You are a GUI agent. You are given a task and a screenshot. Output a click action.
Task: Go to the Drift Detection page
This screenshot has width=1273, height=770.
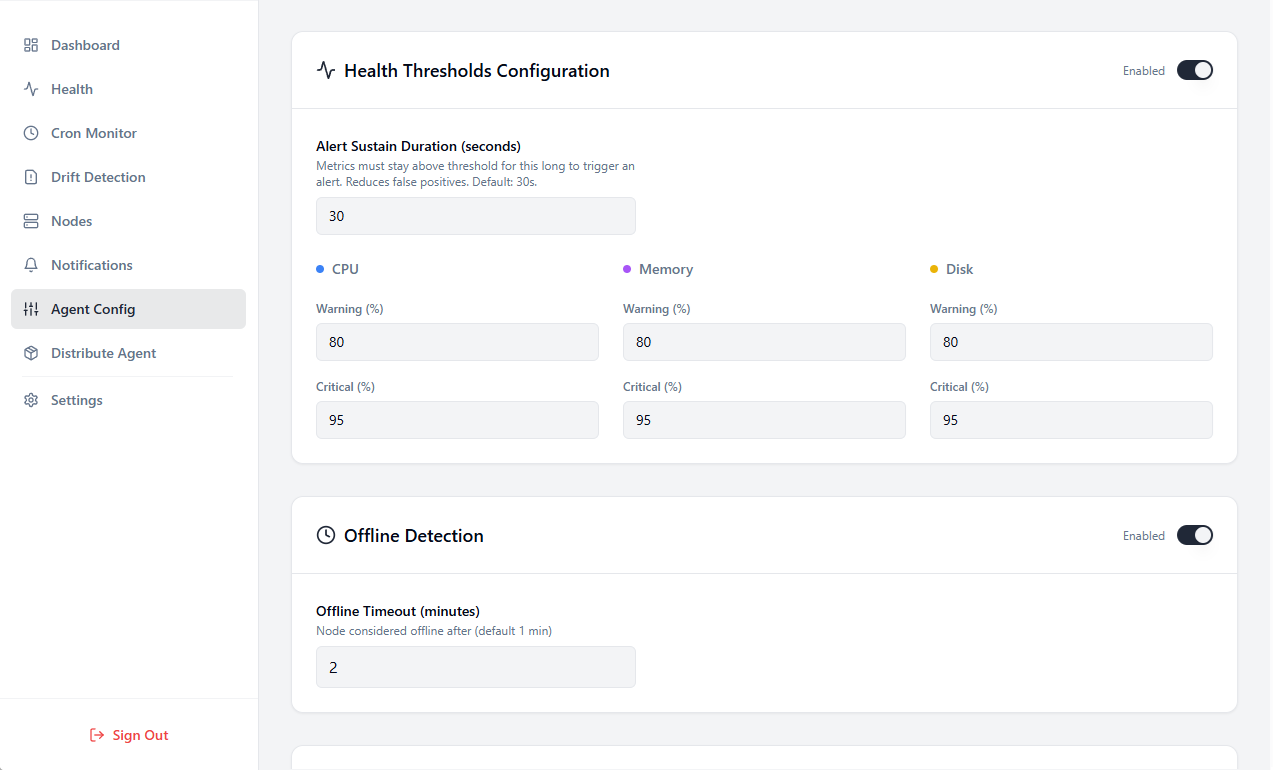click(98, 177)
